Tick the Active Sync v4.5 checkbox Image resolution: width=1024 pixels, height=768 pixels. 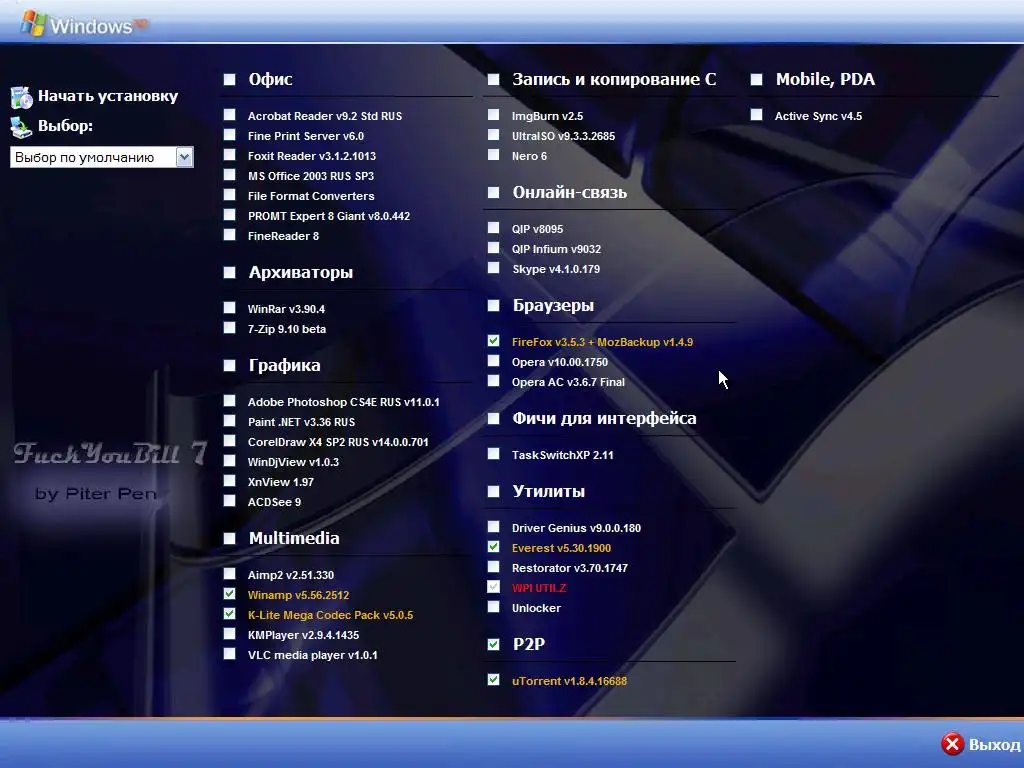coord(756,115)
